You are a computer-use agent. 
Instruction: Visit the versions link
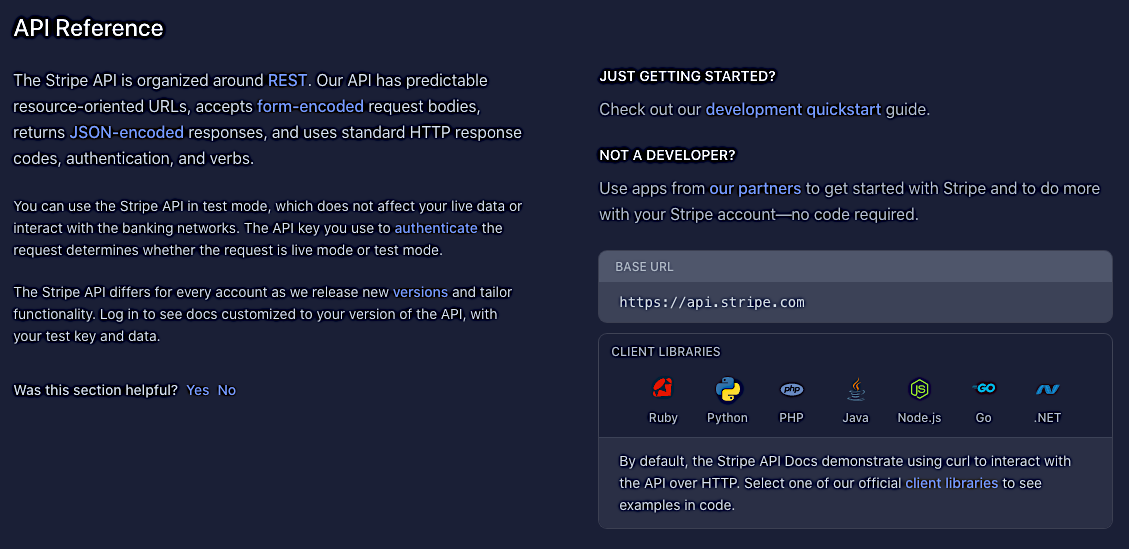pos(420,292)
